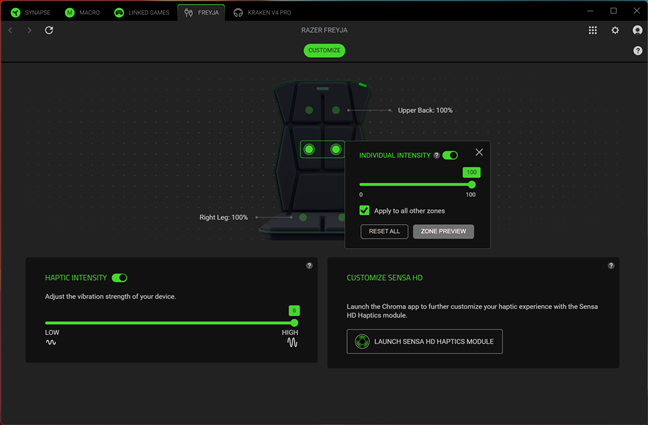Click the Right Leg: 100% label
This screenshot has height=425, width=648.
(224, 217)
